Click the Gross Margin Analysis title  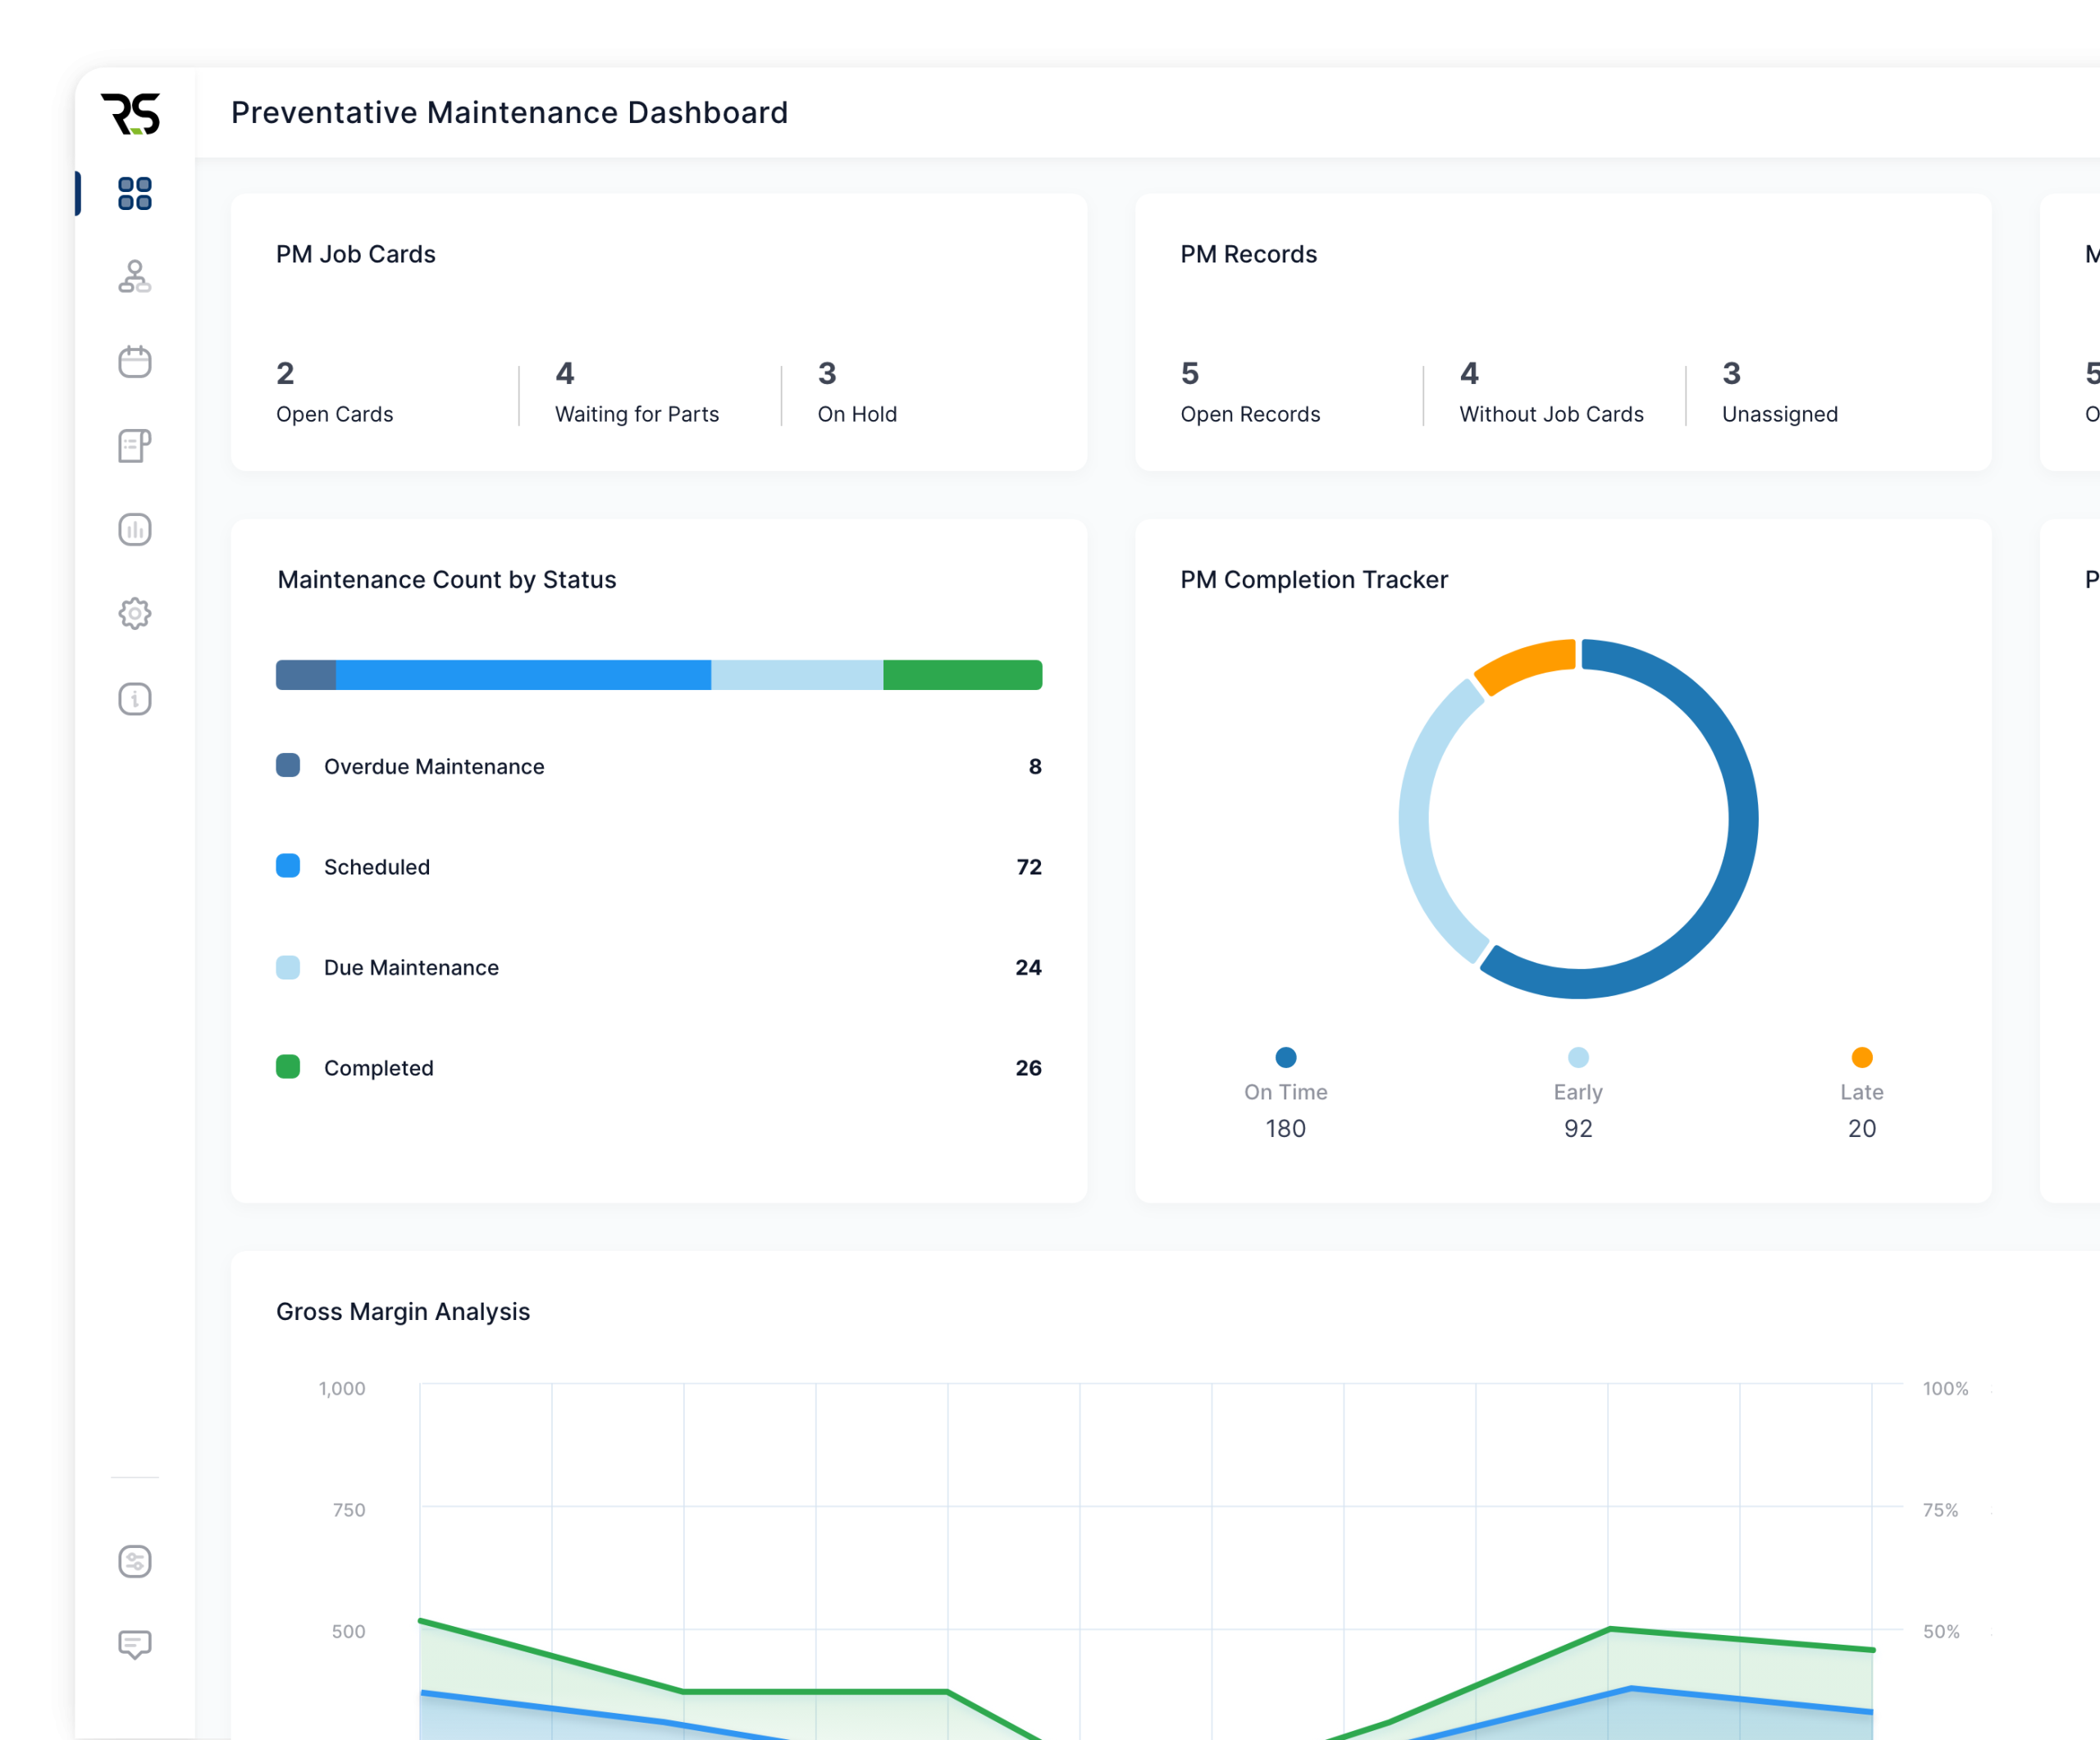[403, 1311]
